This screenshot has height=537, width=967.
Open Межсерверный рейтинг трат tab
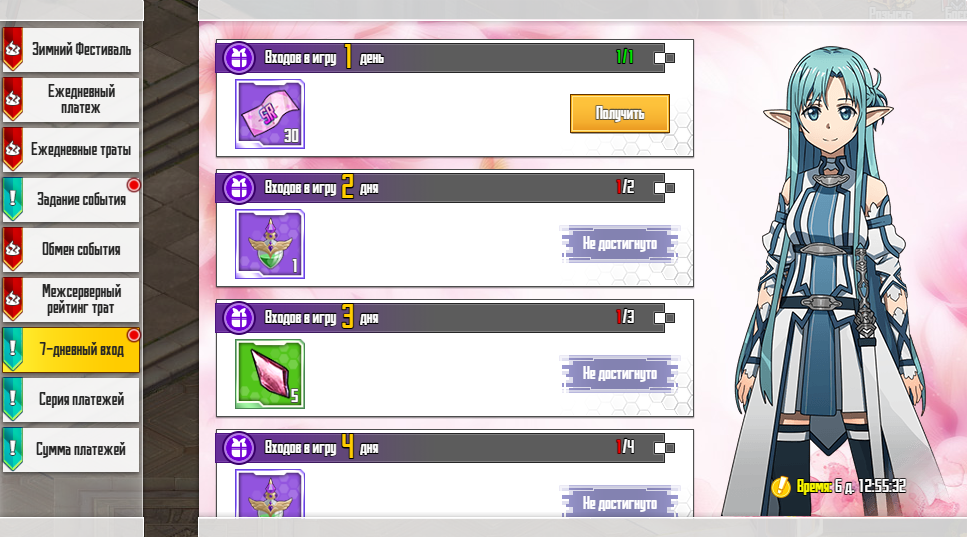(71, 299)
